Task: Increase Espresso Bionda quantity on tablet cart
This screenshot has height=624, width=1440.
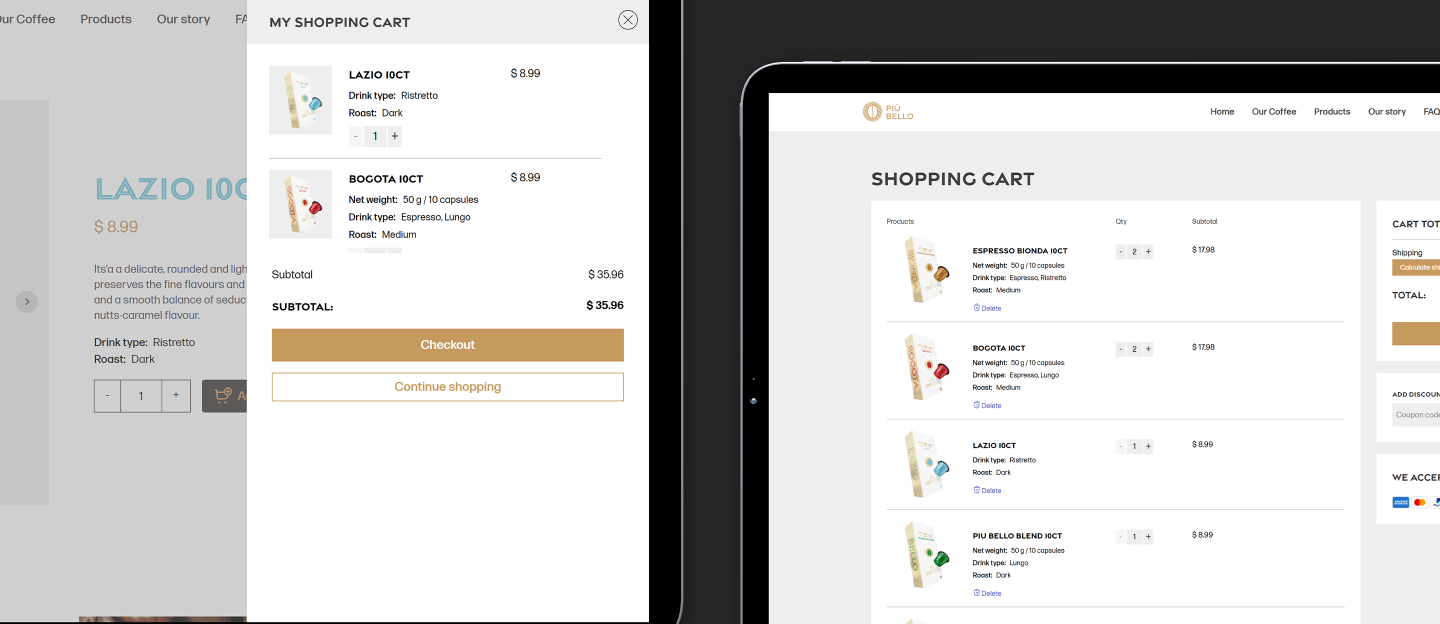Action: click(x=1148, y=252)
